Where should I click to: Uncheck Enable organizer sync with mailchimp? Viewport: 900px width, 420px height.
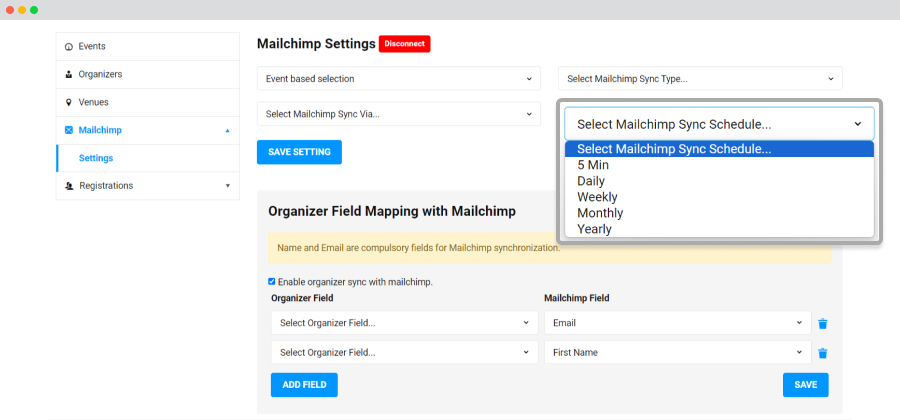[x=271, y=282]
